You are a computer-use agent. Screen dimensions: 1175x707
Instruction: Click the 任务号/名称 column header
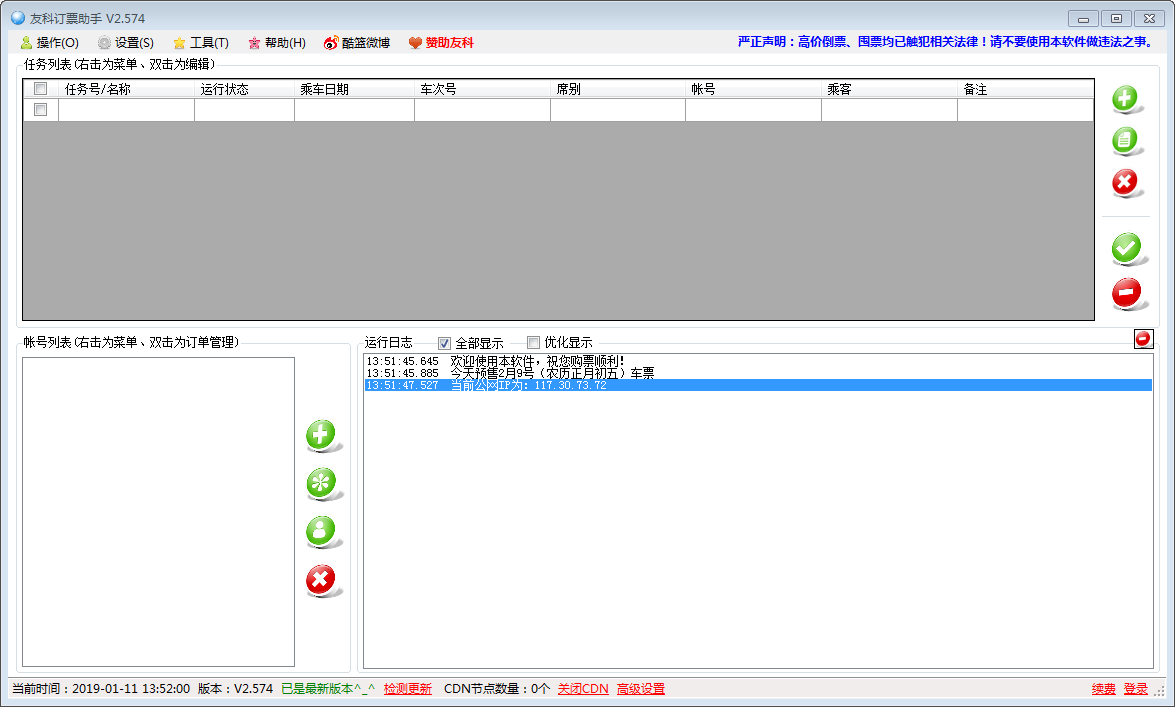point(126,89)
